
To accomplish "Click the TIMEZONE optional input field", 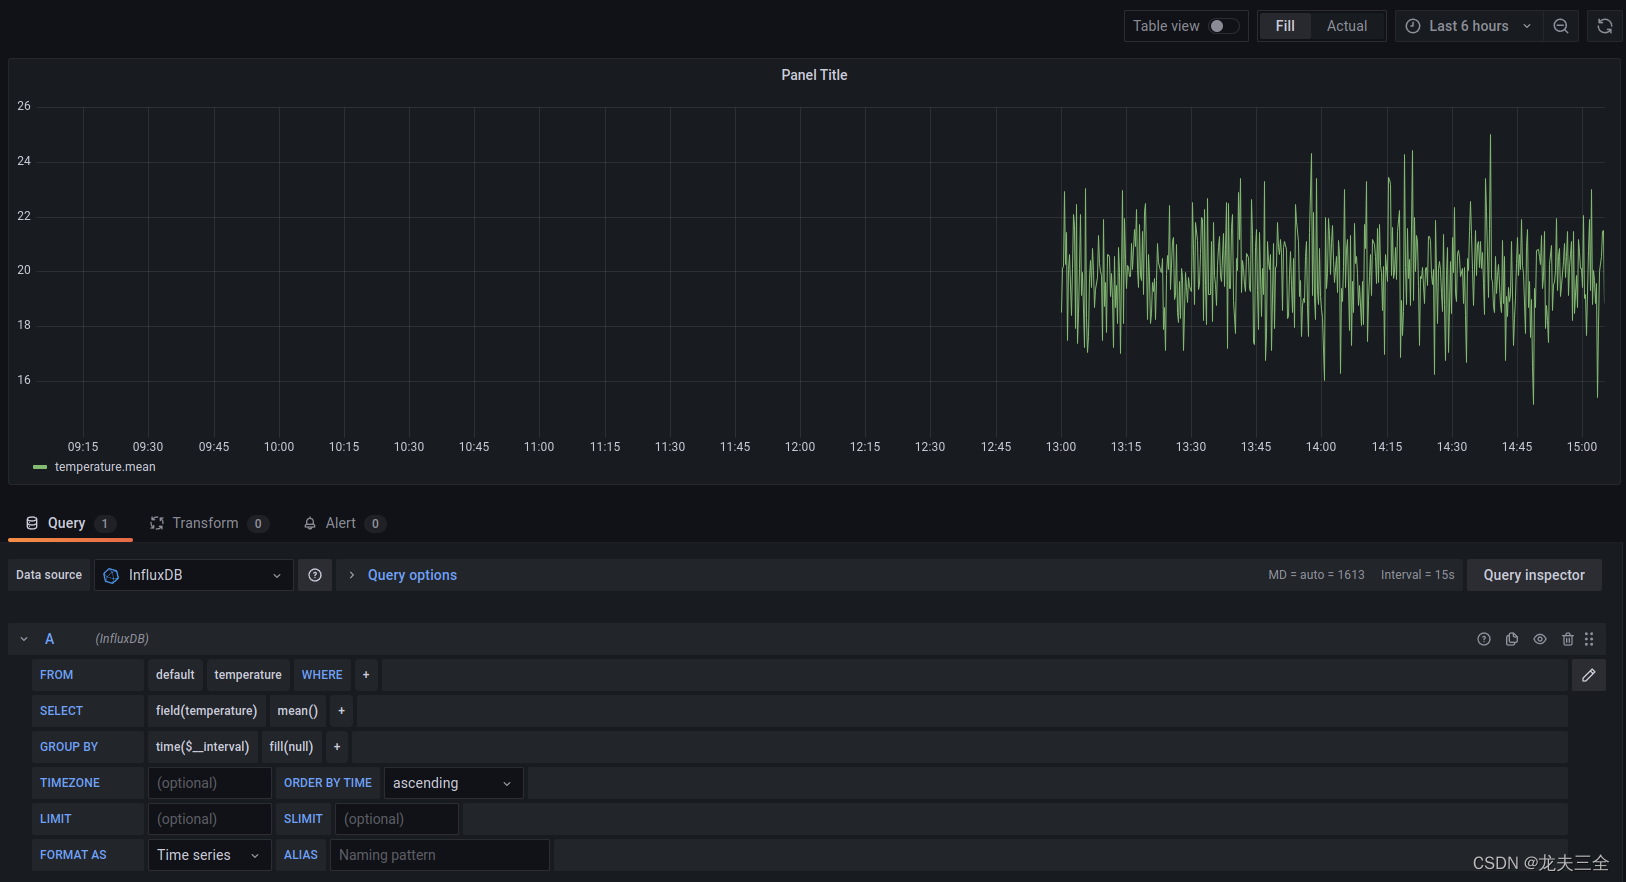I will click(210, 783).
